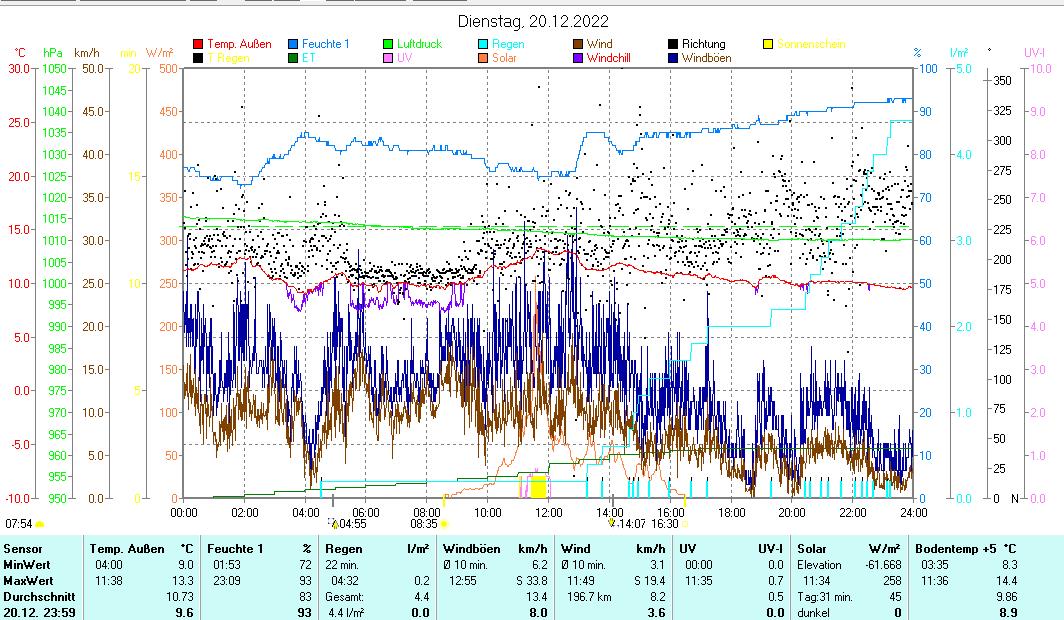Click the Durchschnitt row label
This screenshot has height=620, width=1064.
point(36,596)
